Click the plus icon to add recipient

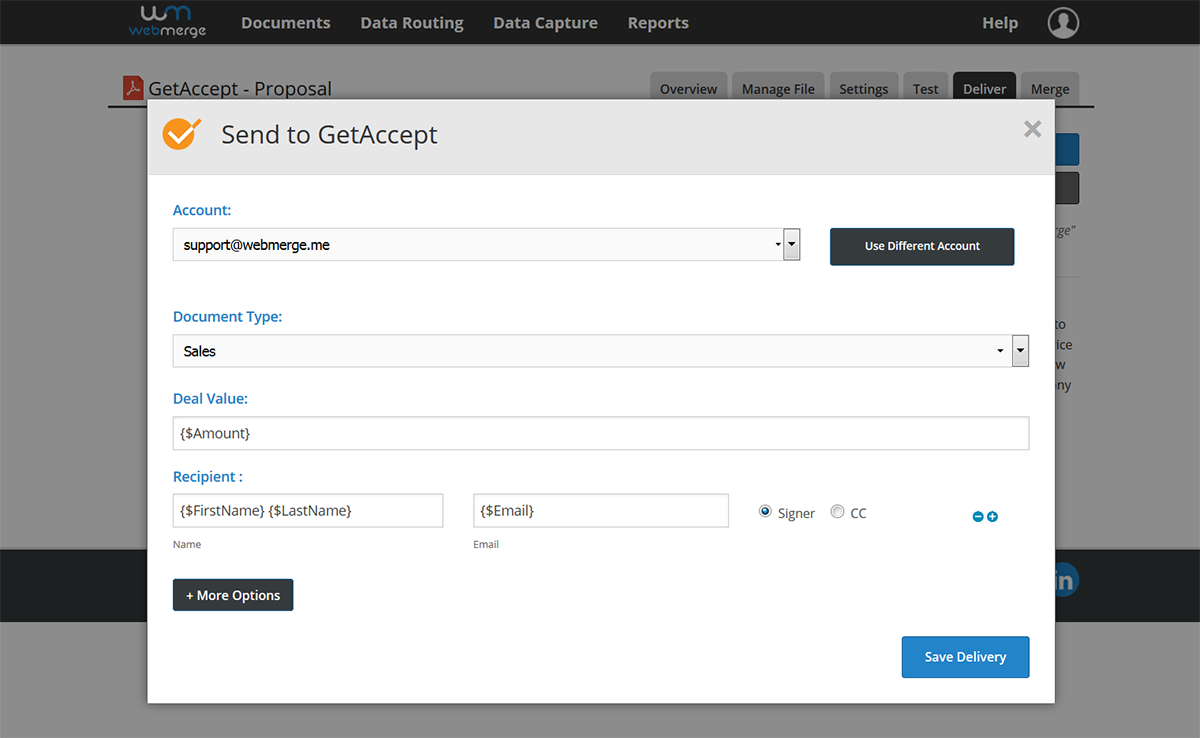pos(992,517)
